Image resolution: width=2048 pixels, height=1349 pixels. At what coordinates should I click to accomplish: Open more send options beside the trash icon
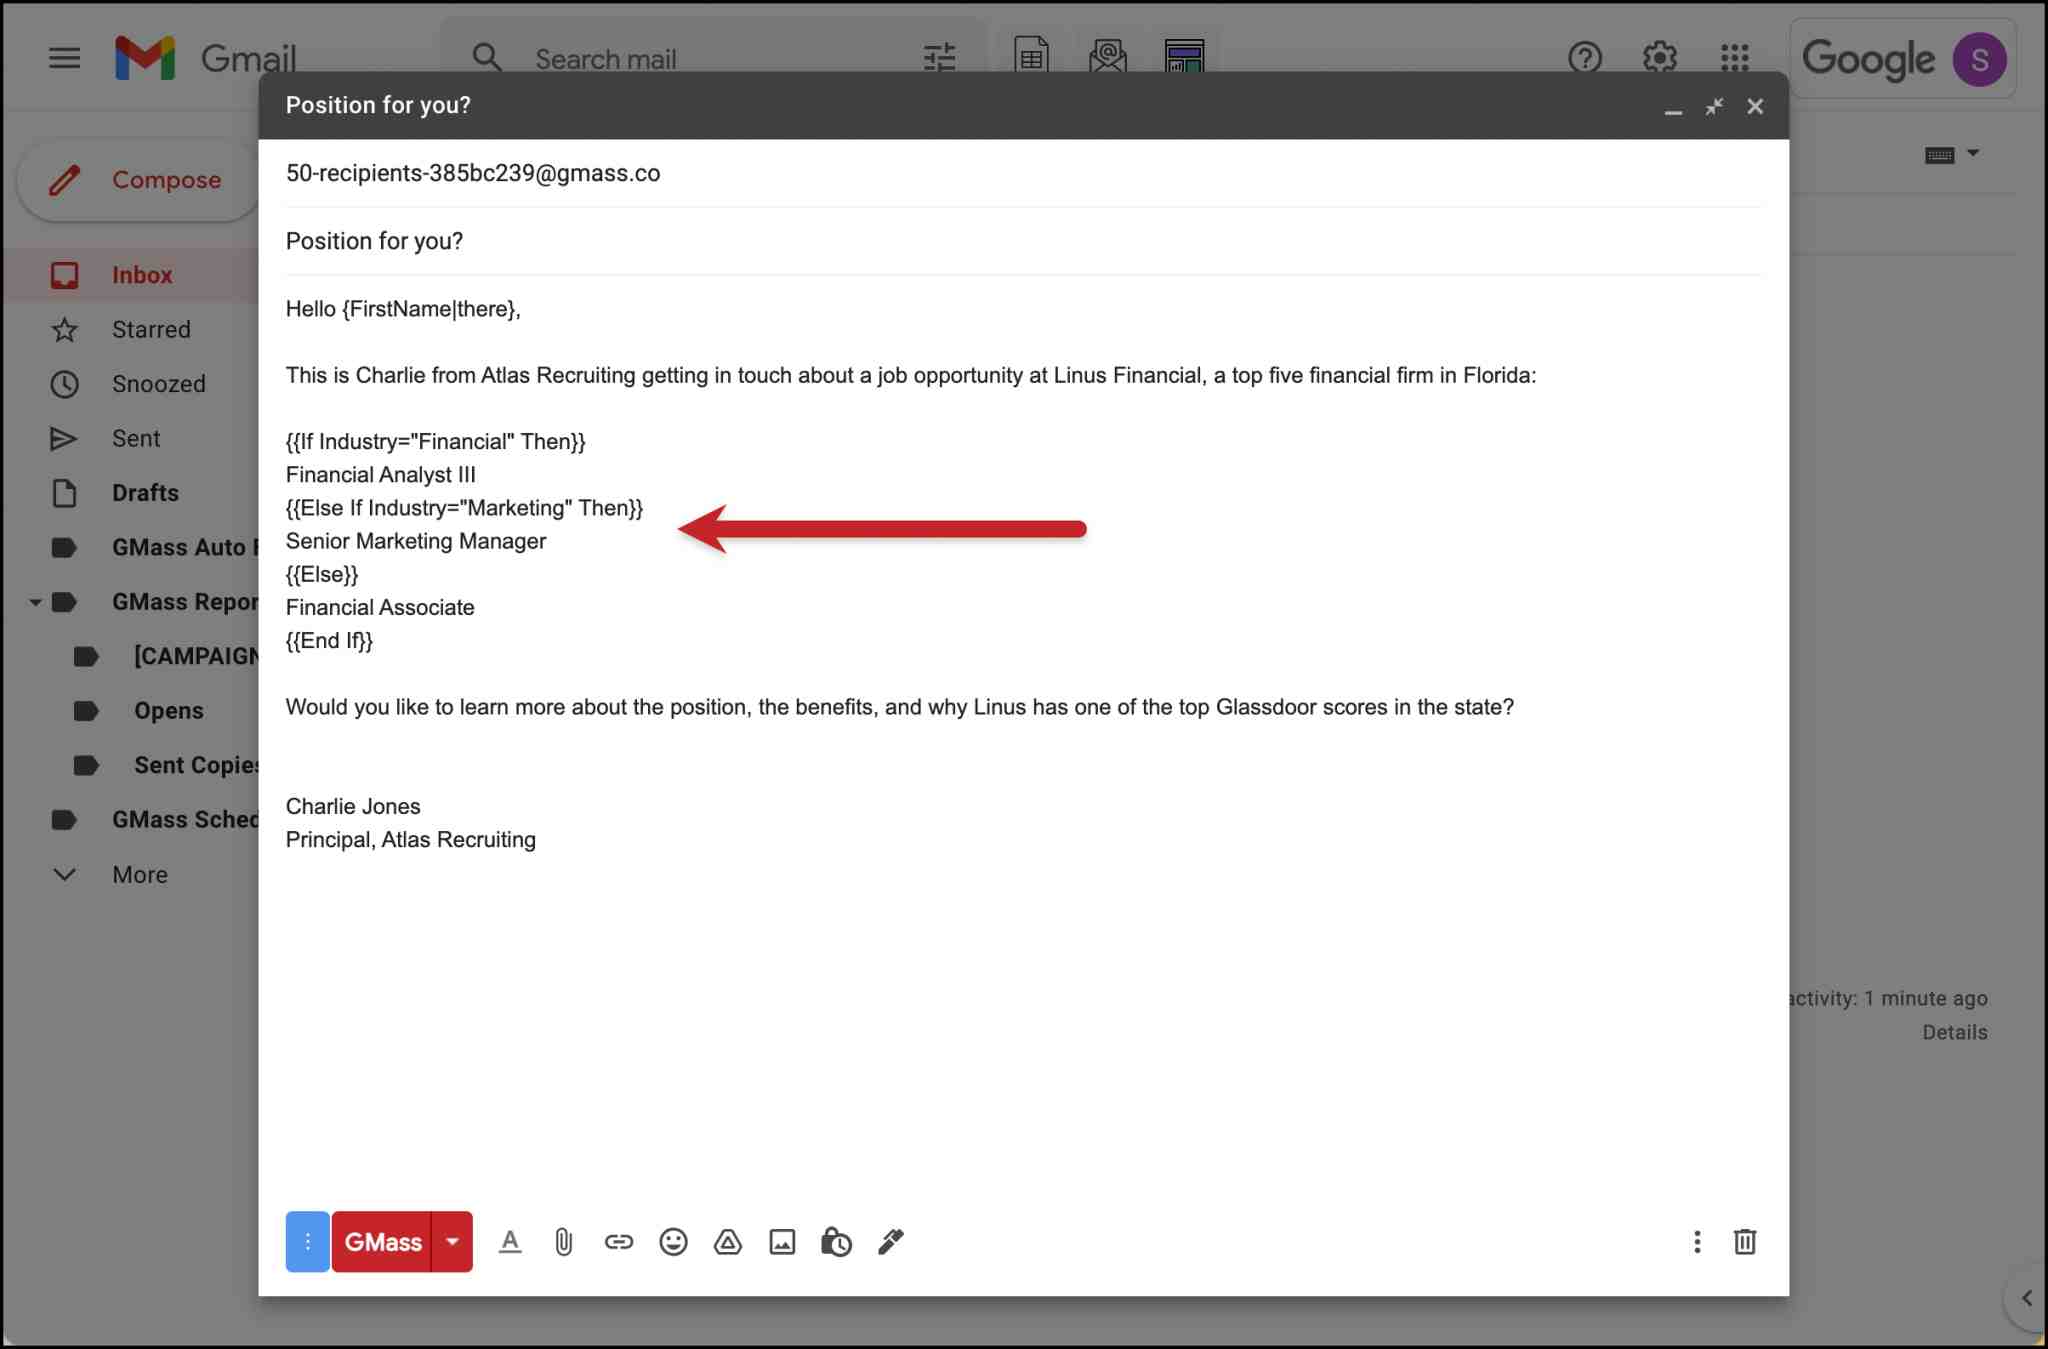click(x=1697, y=1242)
